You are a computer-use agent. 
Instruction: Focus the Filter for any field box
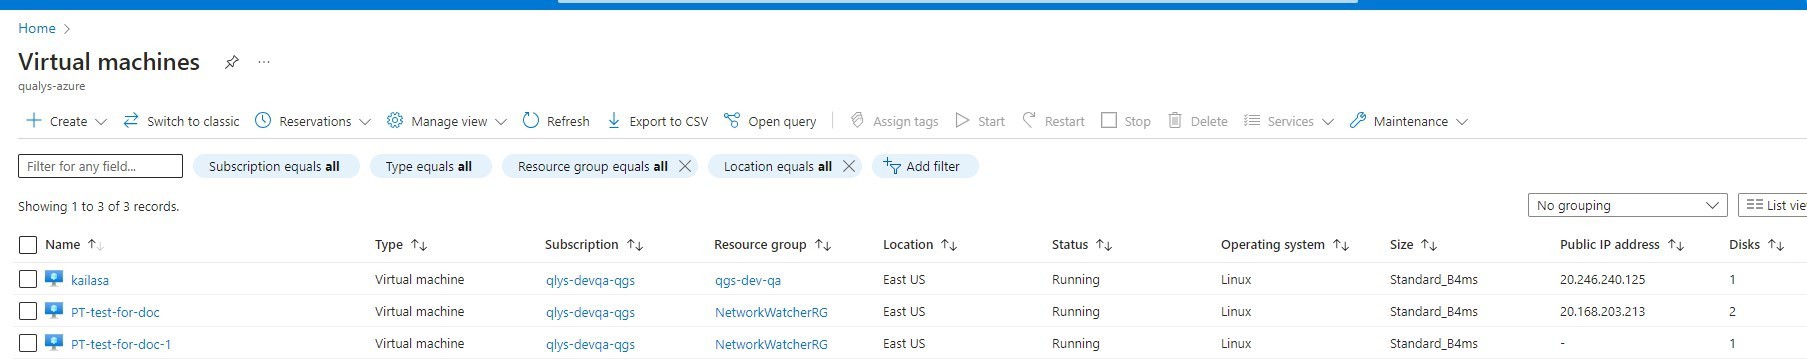click(x=100, y=166)
